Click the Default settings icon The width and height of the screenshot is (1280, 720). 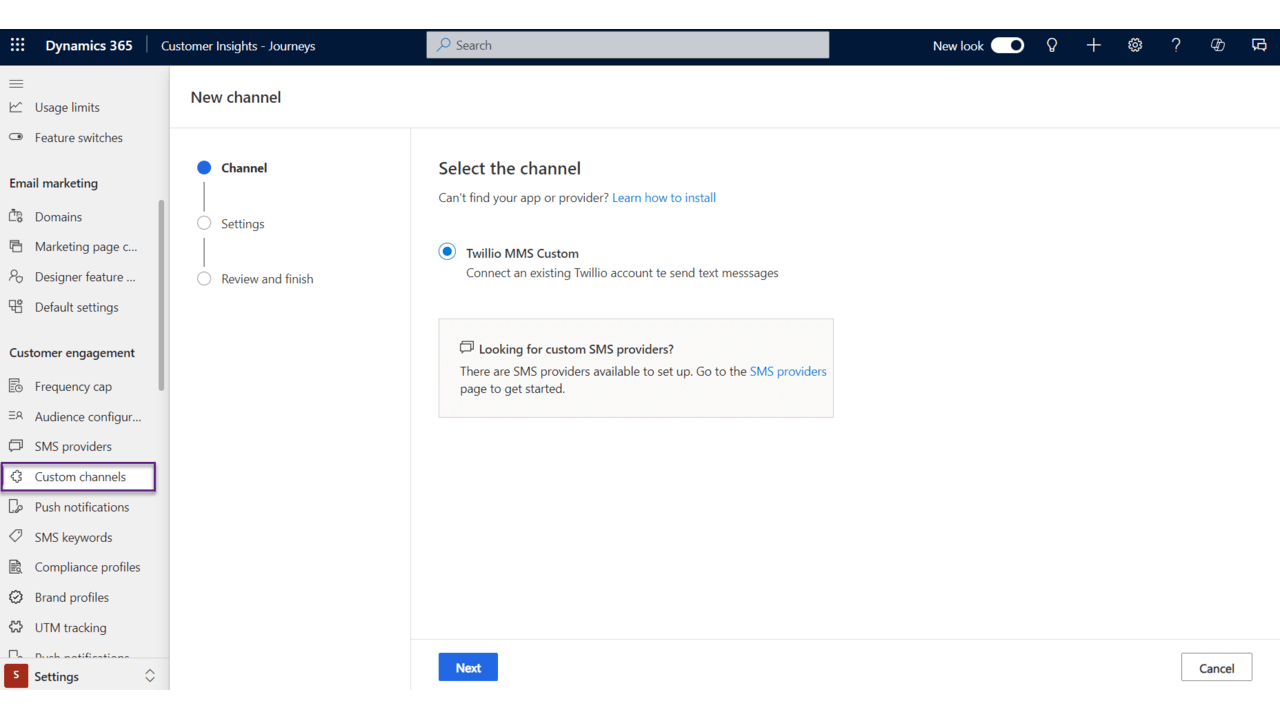tap(16, 307)
